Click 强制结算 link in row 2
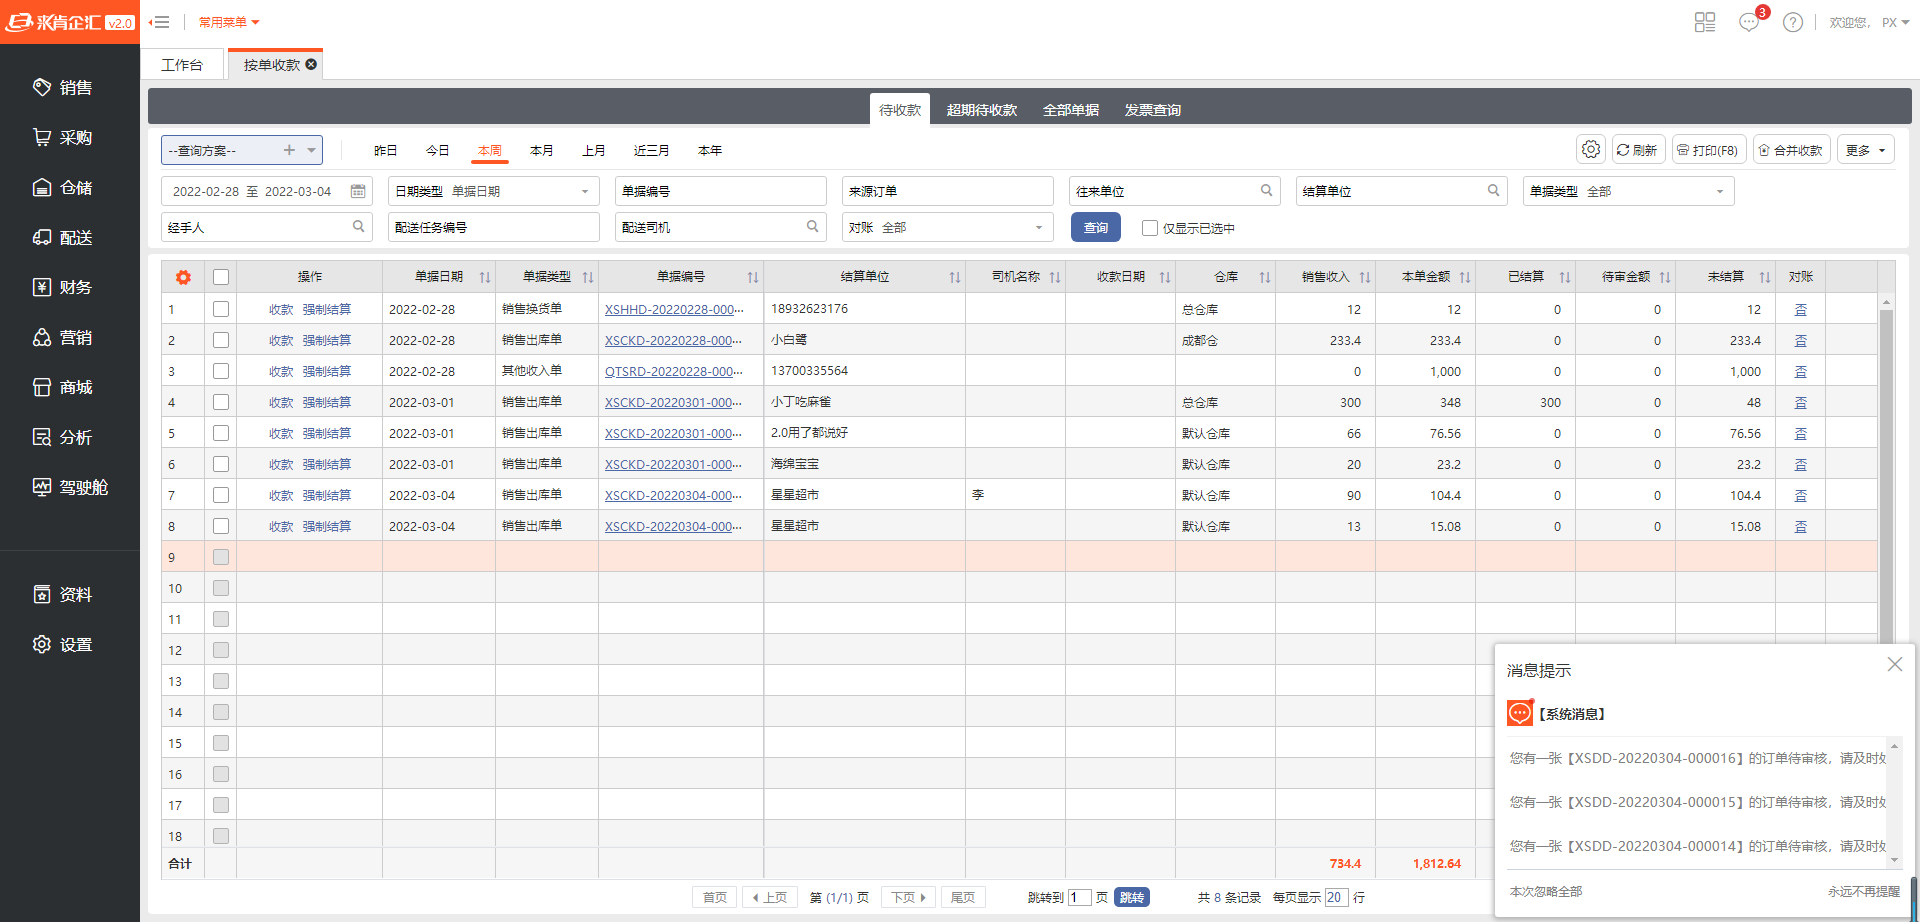 [x=327, y=340]
